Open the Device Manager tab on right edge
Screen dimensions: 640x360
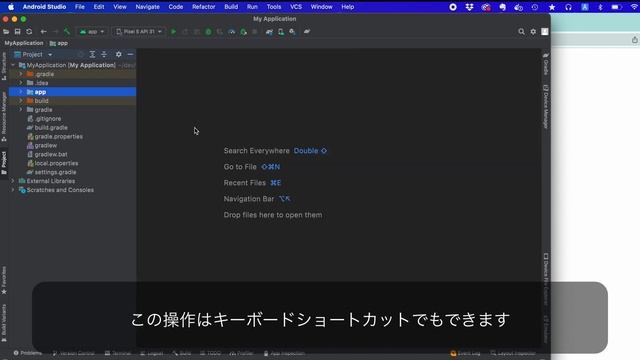click(x=546, y=107)
